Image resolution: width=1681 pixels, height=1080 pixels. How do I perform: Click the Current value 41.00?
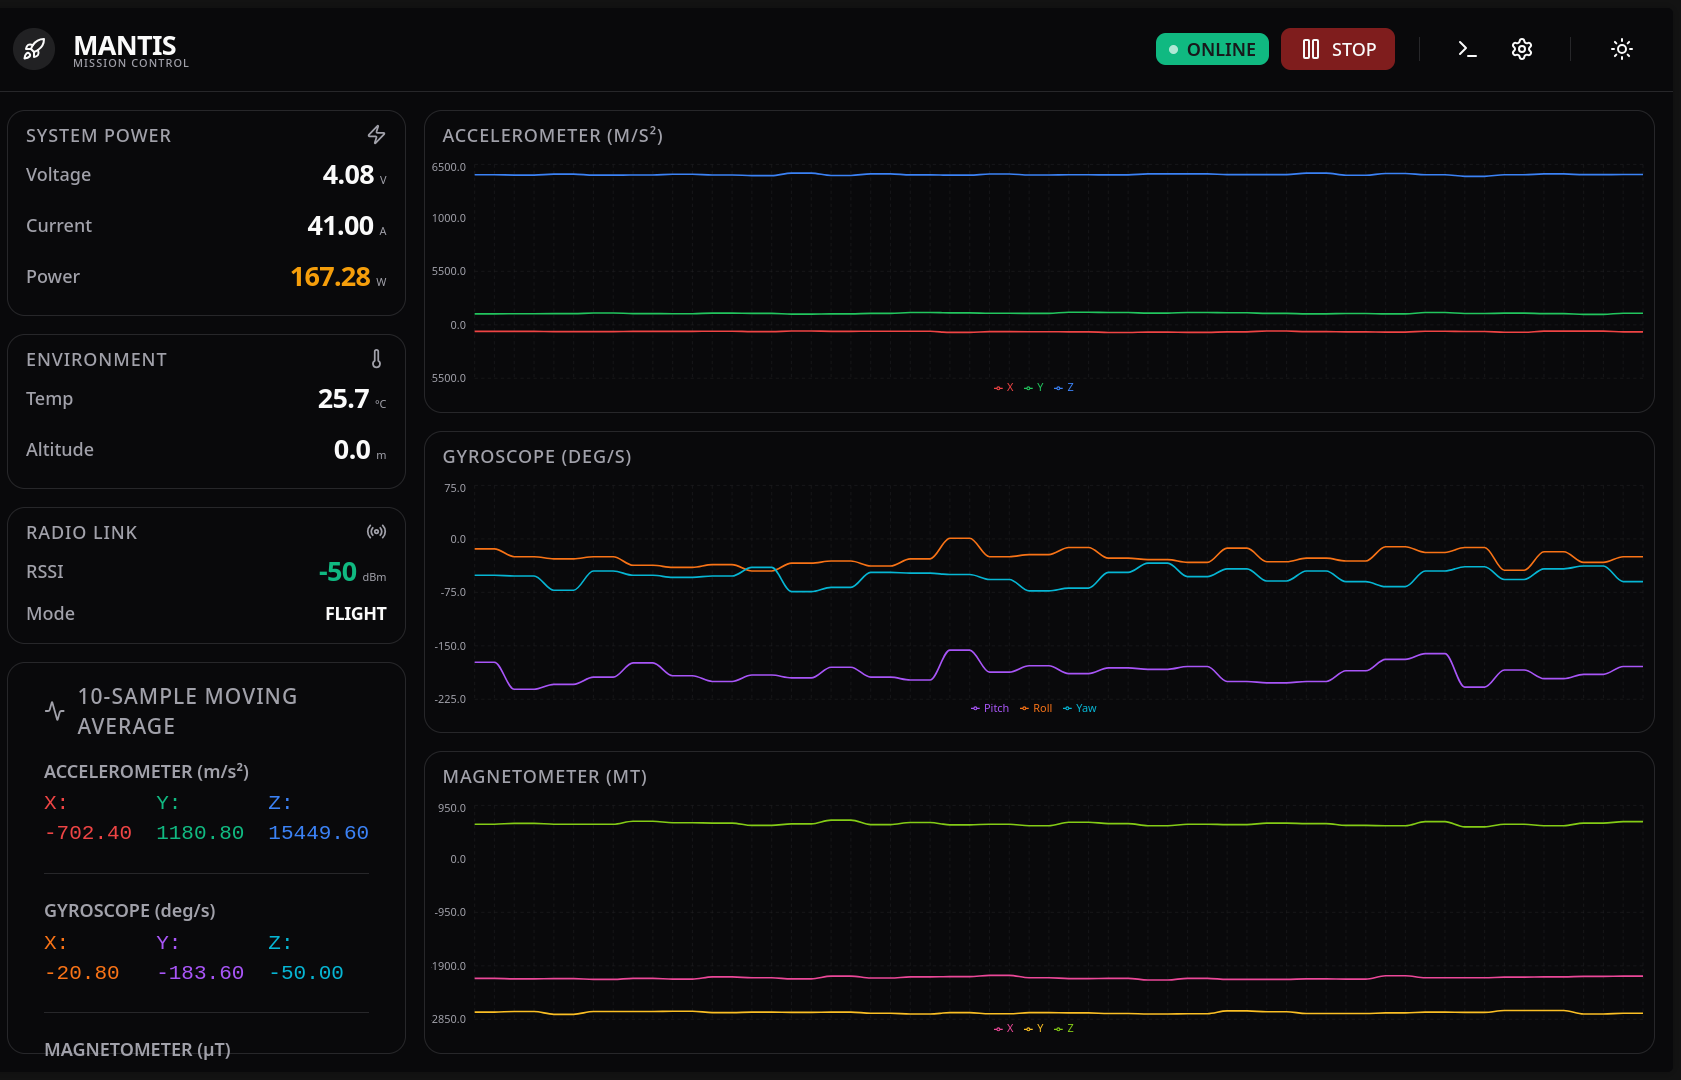point(341,226)
